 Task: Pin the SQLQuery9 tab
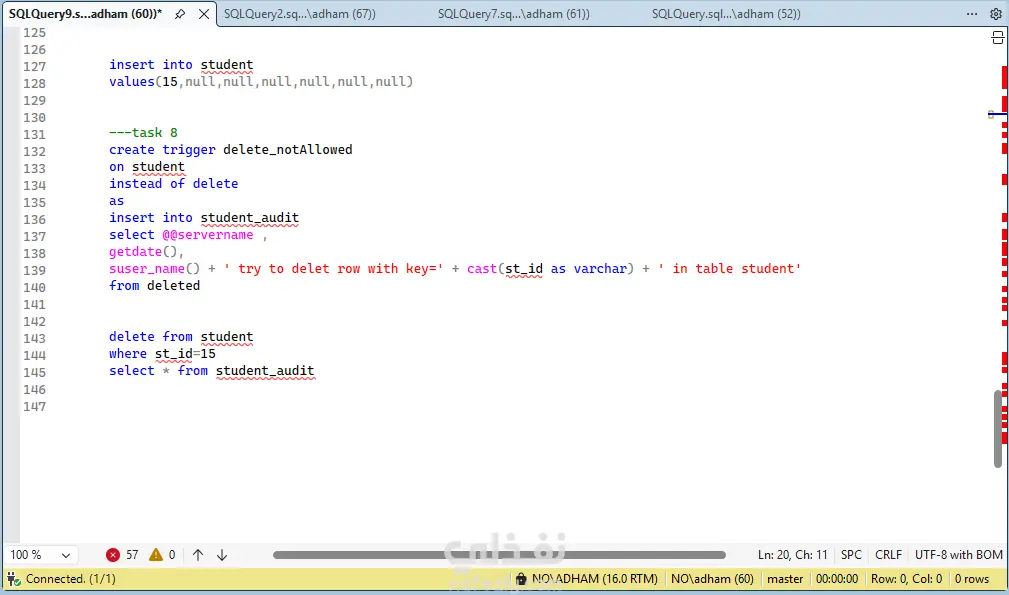[x=180, y=14]
